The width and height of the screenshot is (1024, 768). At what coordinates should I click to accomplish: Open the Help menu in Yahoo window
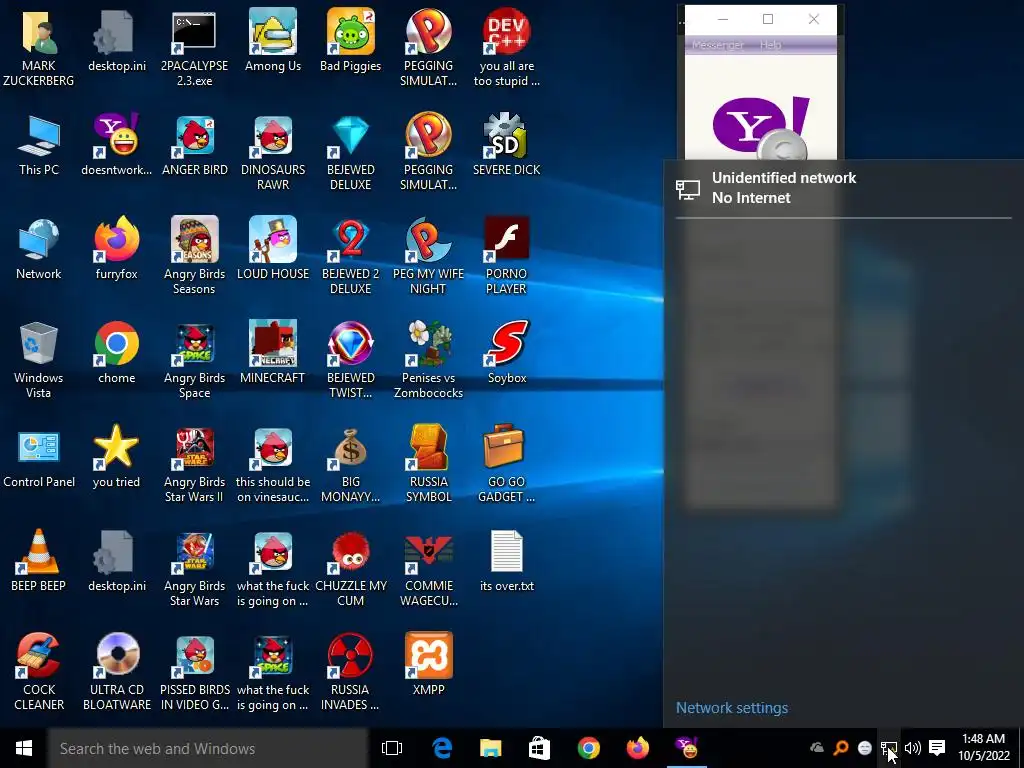pyautogui.click(x=771, y=44)
